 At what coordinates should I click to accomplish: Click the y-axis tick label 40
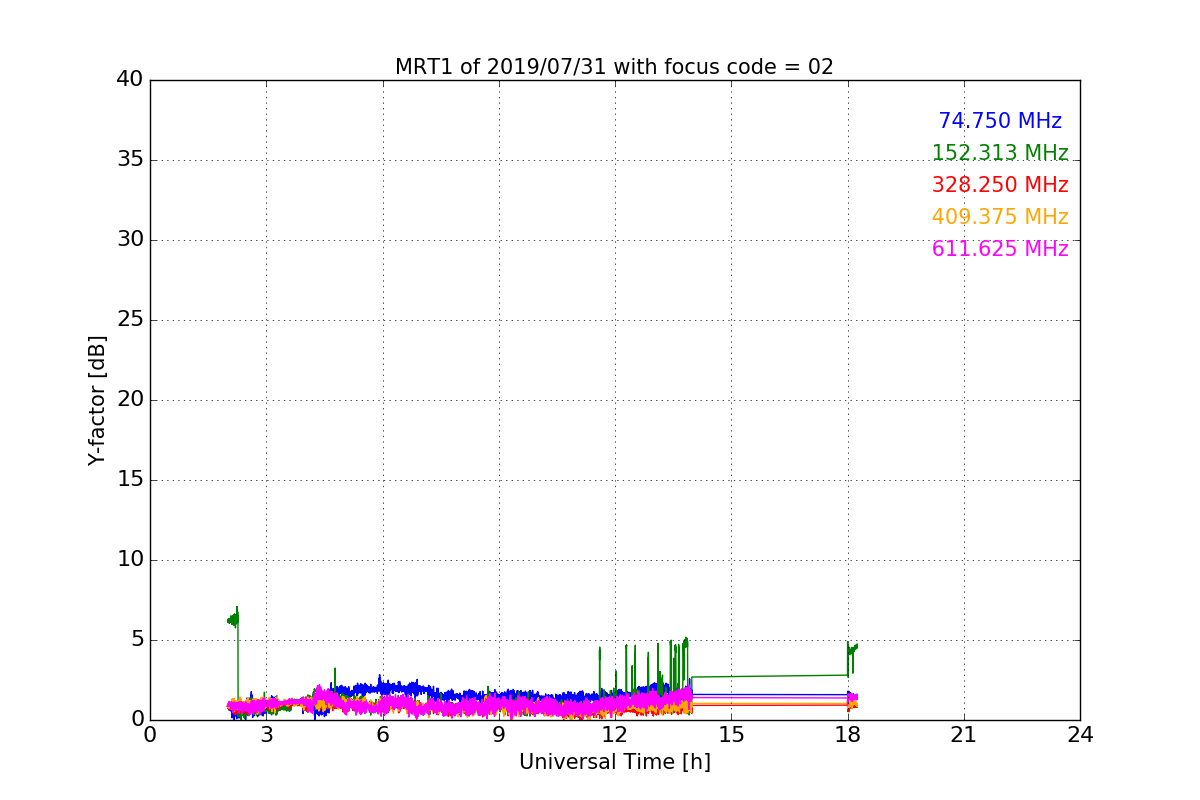click(130, 80)
